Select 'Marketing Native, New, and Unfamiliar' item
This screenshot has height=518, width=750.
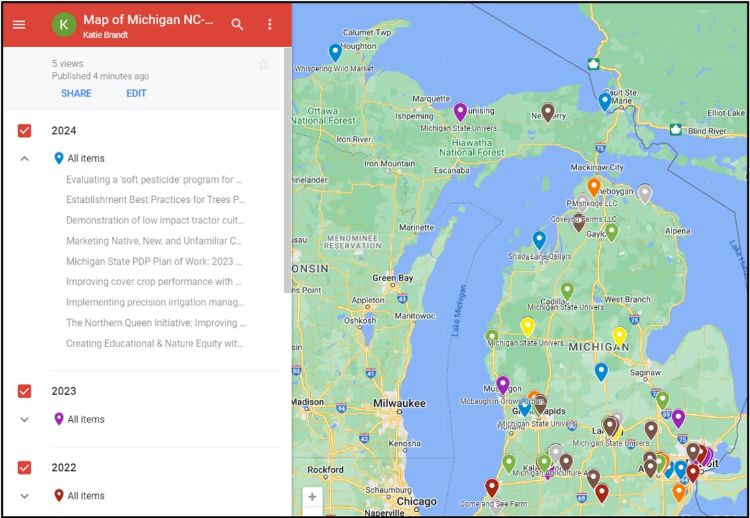(154, 241)
